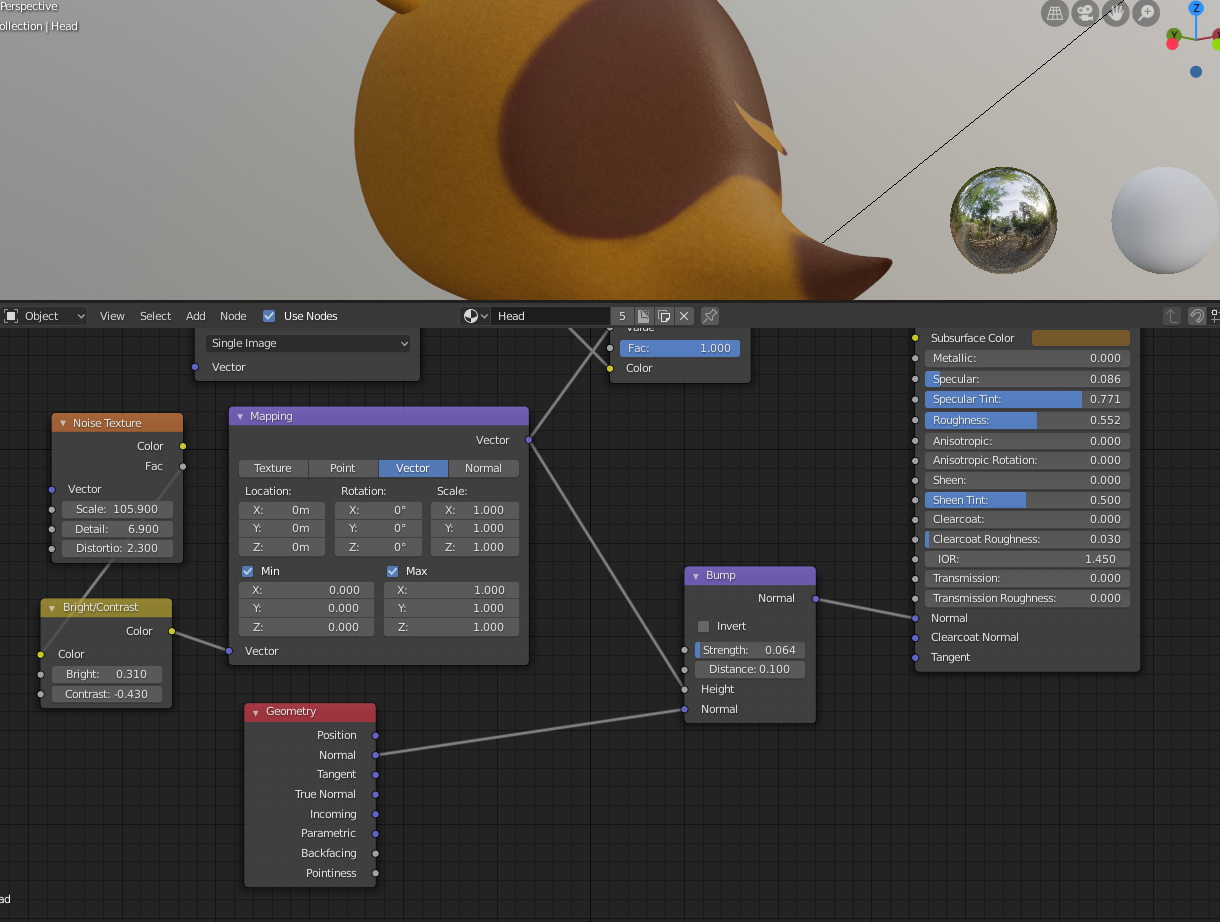
Task: Click the Head material name field
Action: coord(552,316)
